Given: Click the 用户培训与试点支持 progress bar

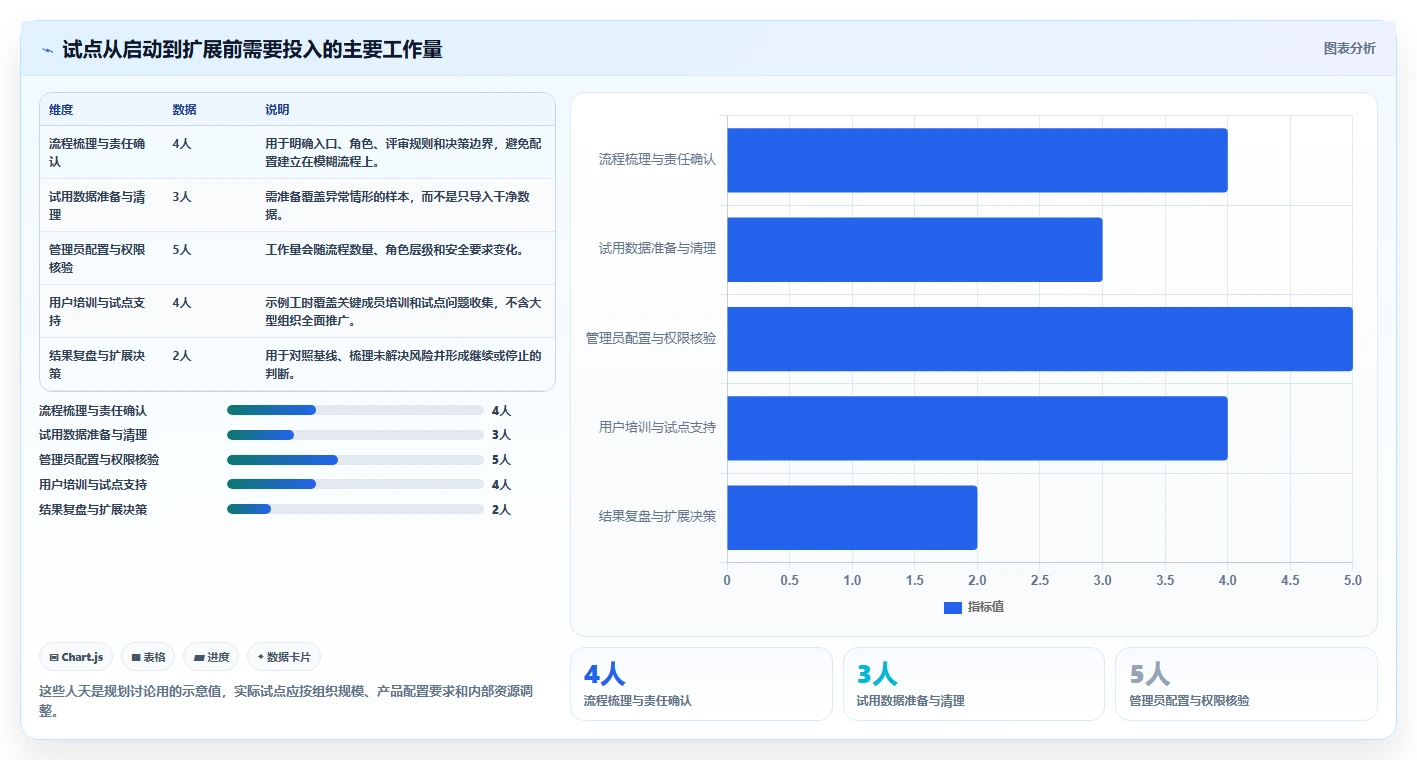Looking at the screenshot, I should coord(355,484).
